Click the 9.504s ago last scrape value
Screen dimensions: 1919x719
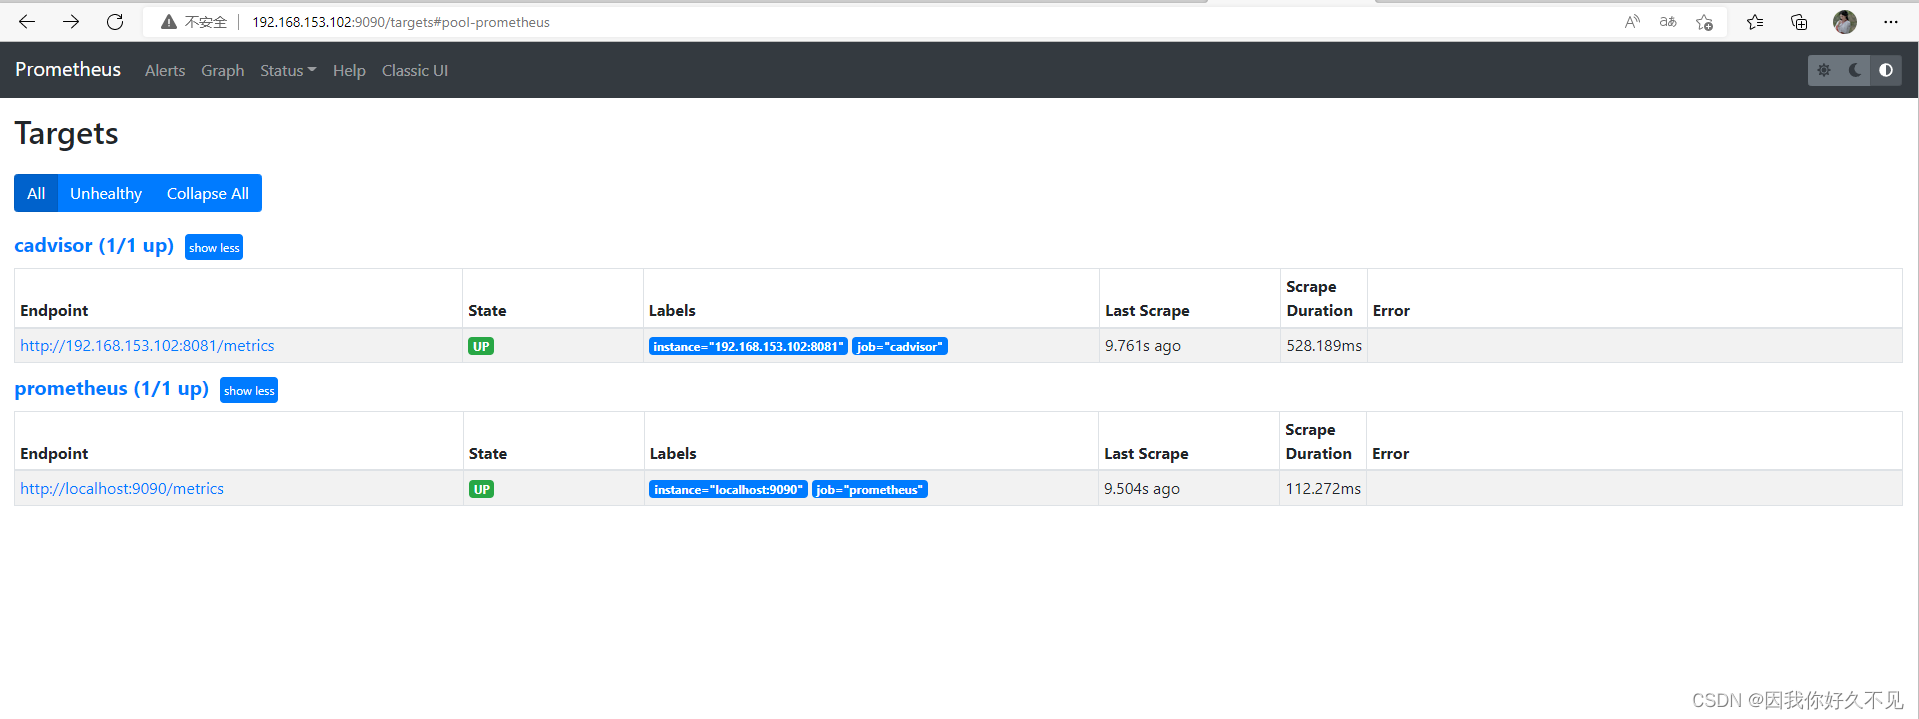pos(1142,489)
